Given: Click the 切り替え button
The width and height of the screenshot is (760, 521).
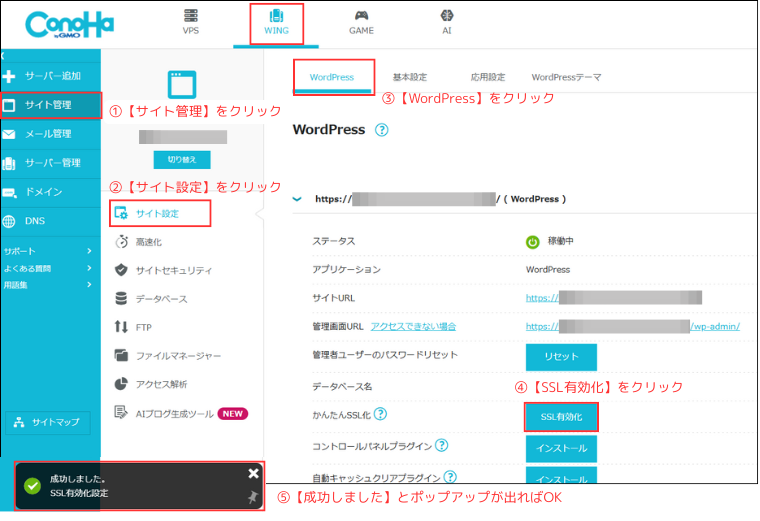Looking at the screenshot, I should [182, 159].
